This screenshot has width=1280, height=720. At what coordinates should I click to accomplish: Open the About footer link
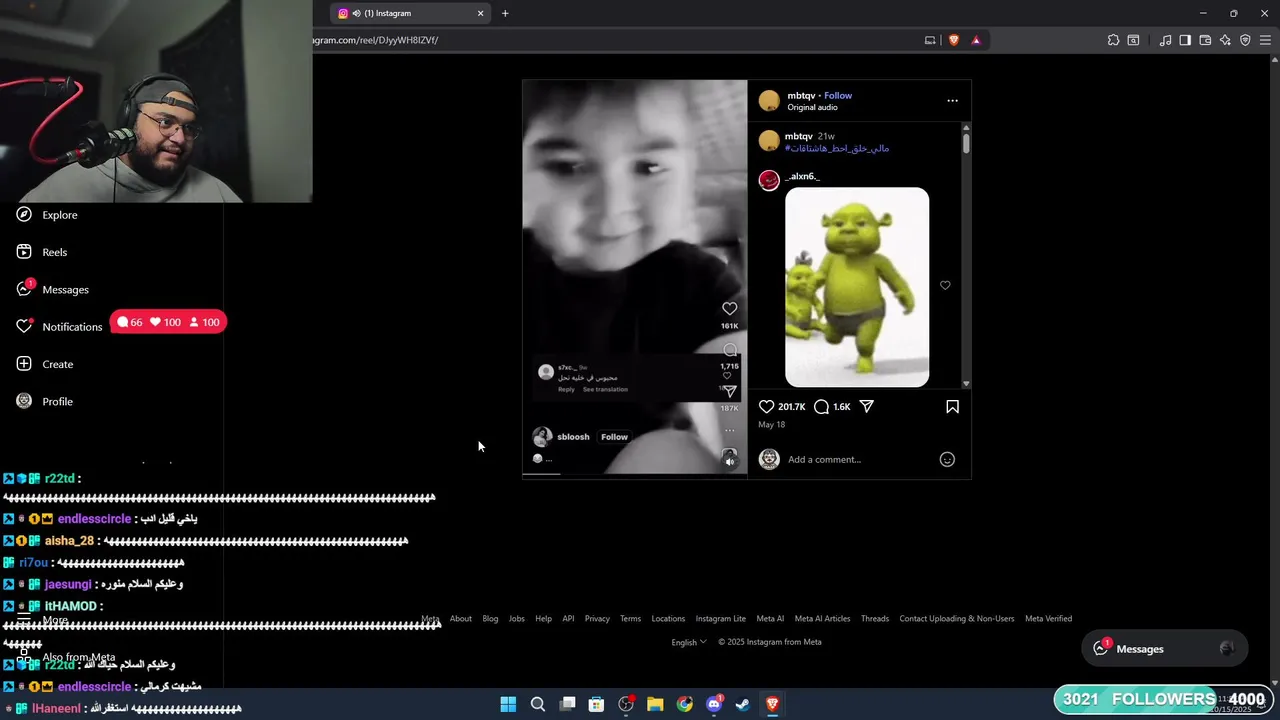tap(461, 618)
